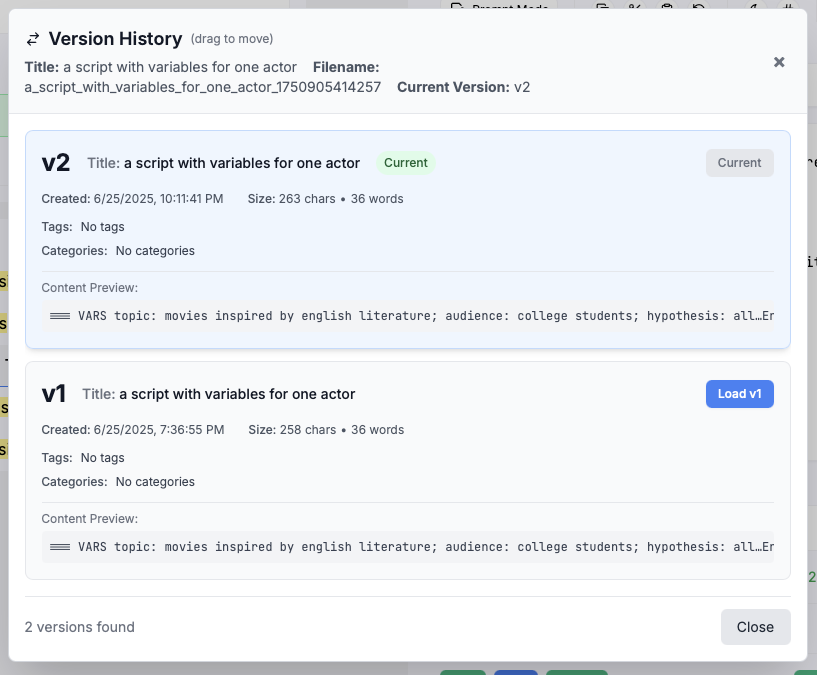Click the gray Current button on v2
The width and height of the screenshot is (817, 675).
739,163
